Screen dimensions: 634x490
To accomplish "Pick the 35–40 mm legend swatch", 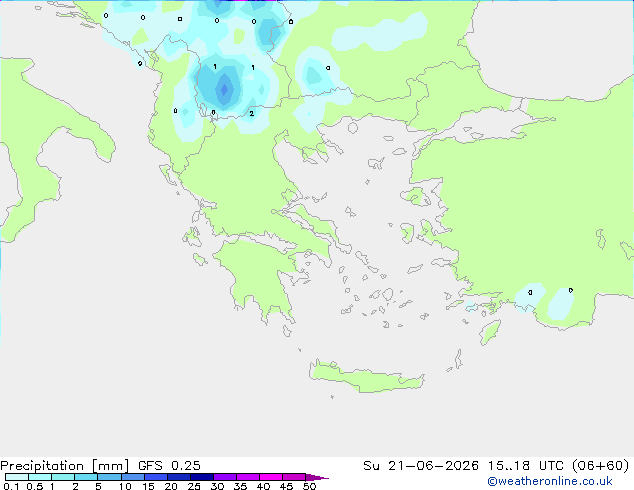I will coord(248,477).
